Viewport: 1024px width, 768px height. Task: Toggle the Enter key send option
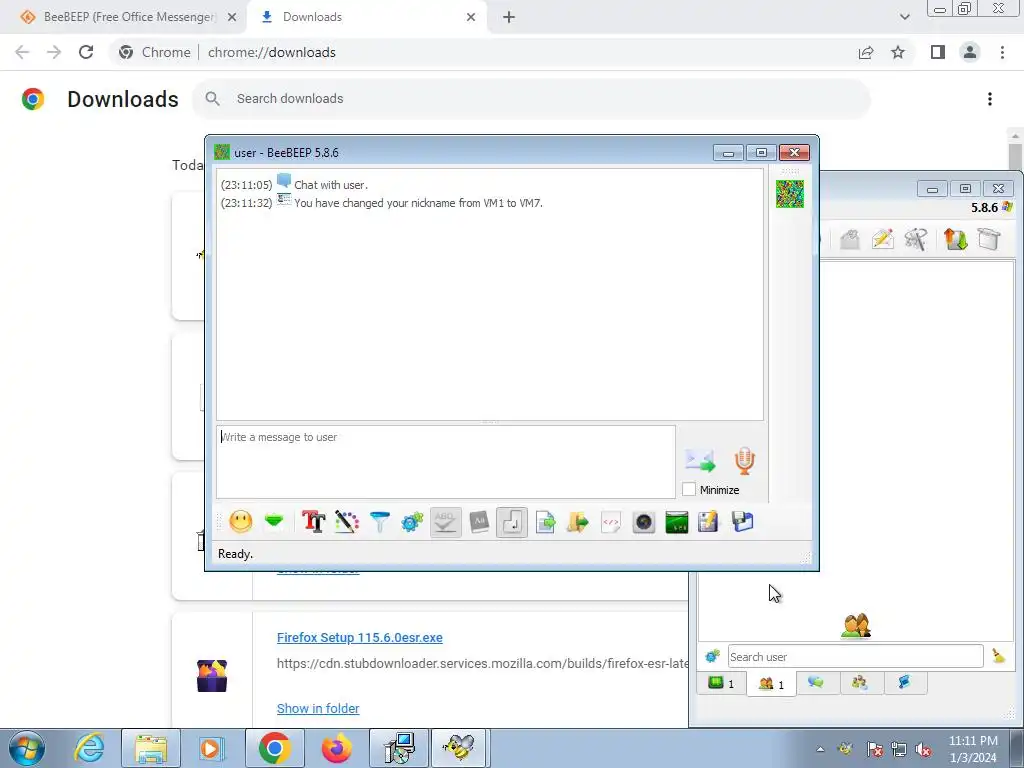pyautogui.click(x=512, y=522)
